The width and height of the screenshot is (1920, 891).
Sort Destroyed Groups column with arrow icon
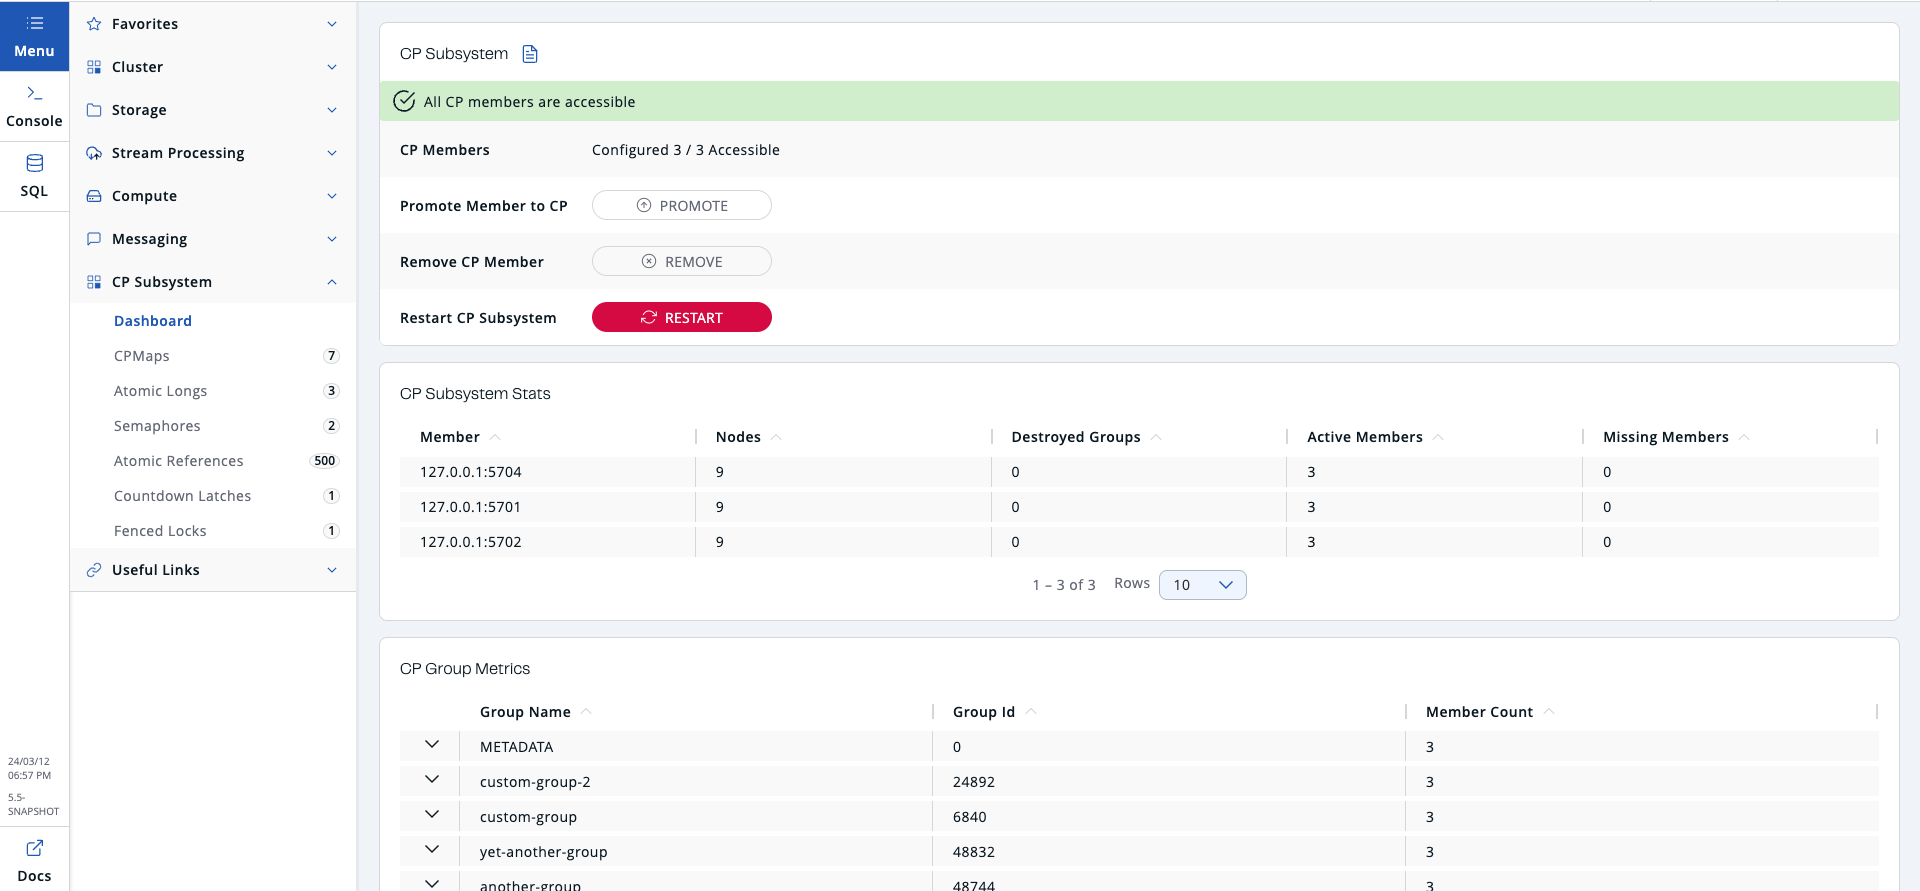[1156, 437]
